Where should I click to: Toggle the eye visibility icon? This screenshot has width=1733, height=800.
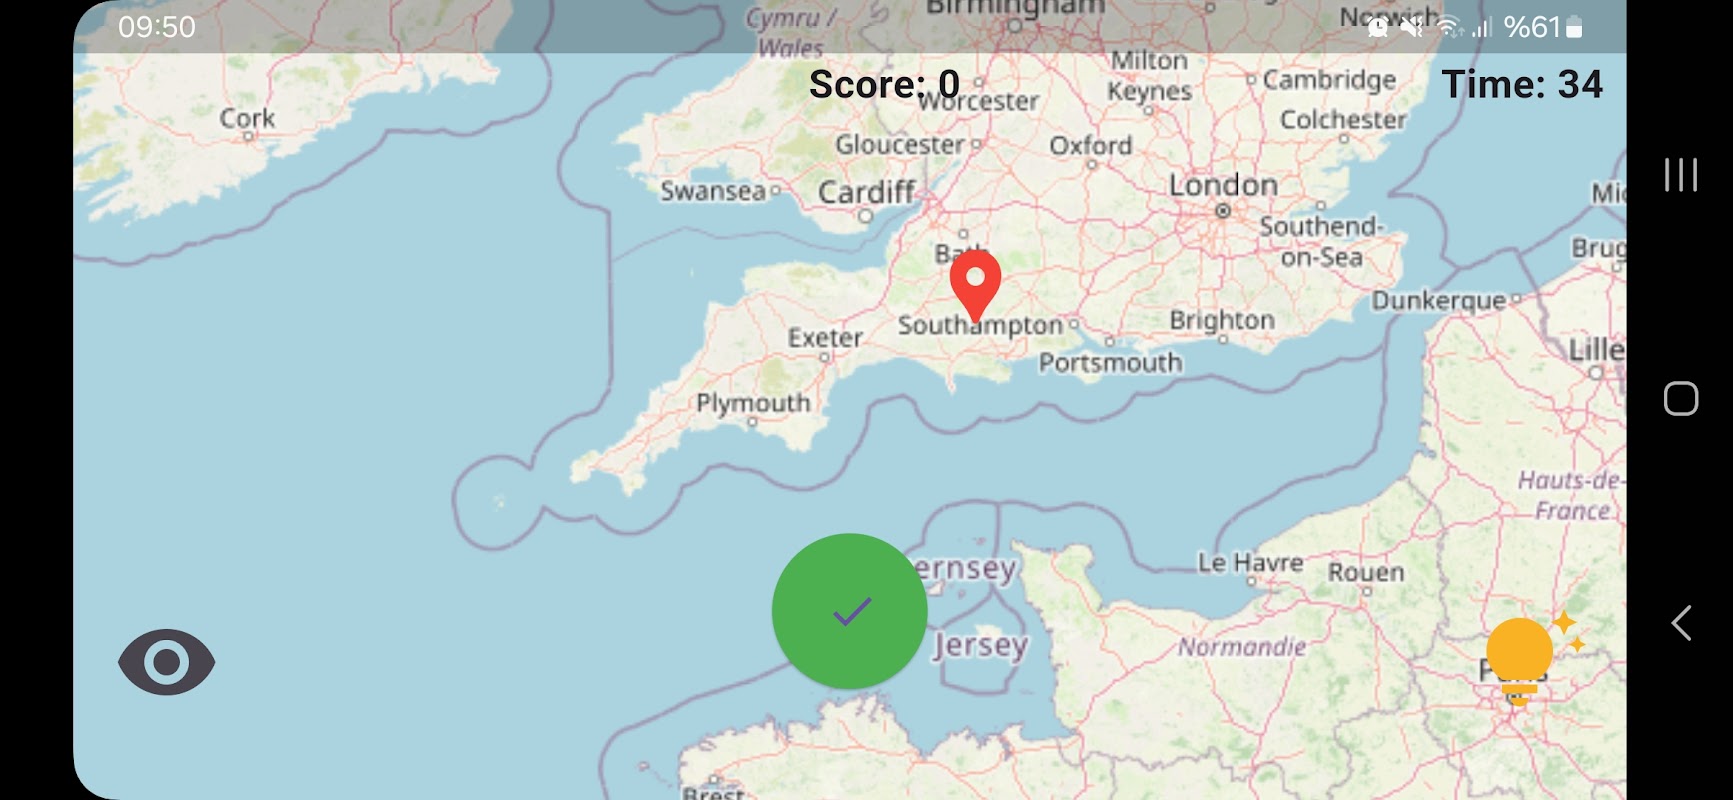(x=167, y=662)
